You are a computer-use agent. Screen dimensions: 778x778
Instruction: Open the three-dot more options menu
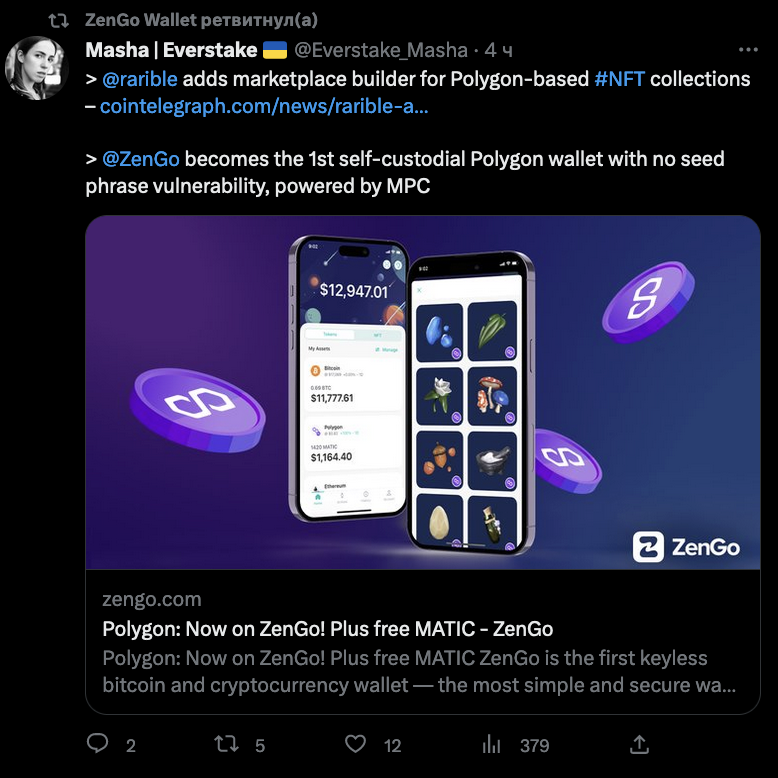coord(748,49)
